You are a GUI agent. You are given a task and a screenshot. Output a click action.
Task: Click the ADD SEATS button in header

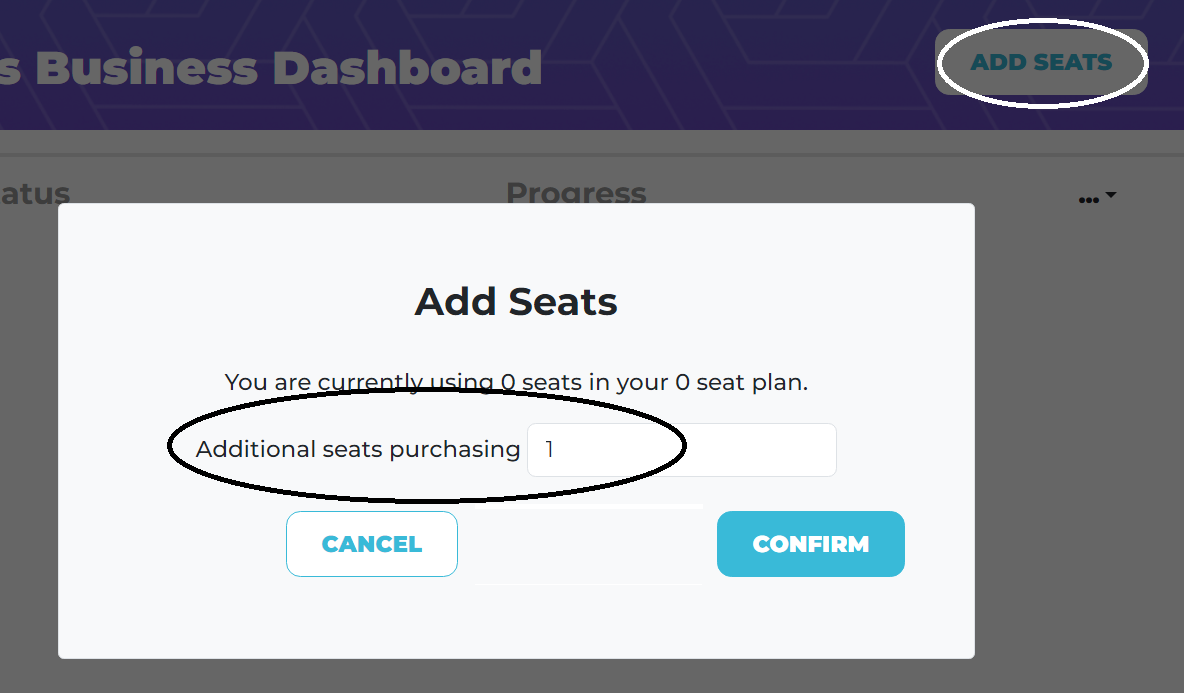point(1041,62)
